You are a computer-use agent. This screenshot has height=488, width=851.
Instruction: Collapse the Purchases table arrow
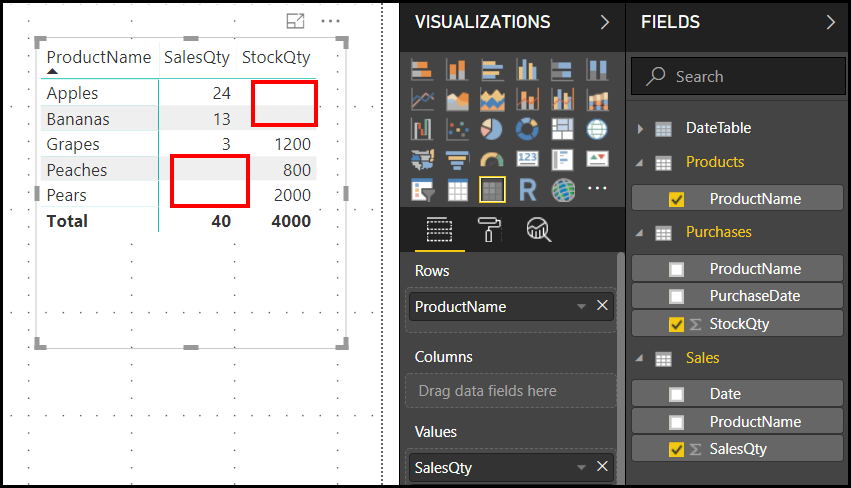640,232
